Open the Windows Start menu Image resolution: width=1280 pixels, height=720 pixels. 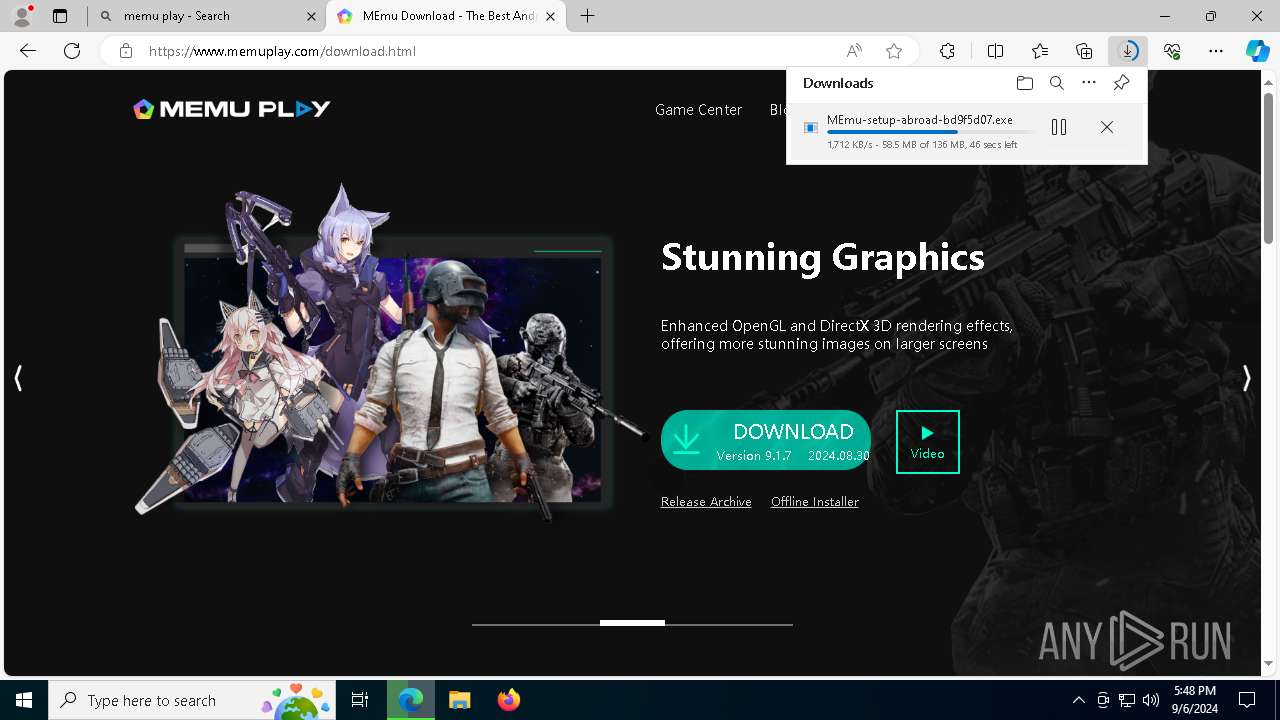pos(24,700)
